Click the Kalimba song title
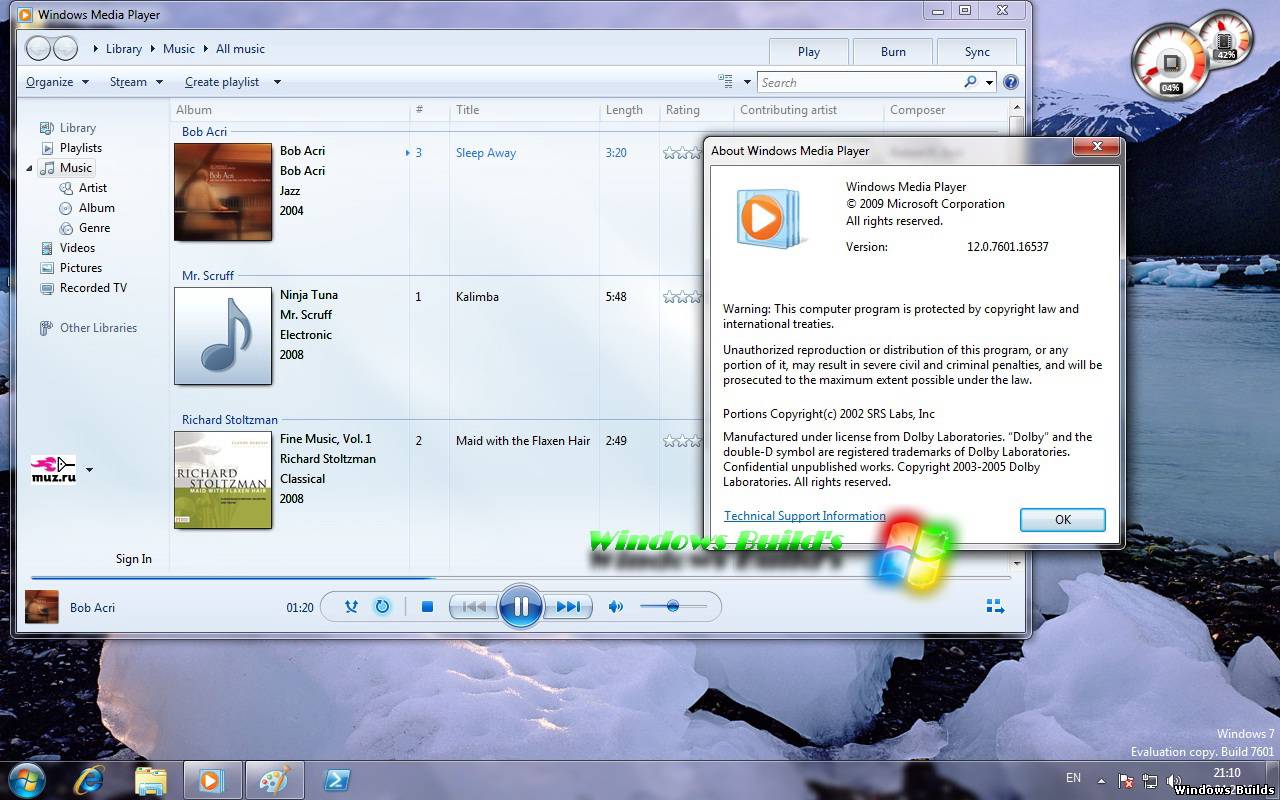The width and height of the screenshot is (1280, 800). click(x=477, y=297)
